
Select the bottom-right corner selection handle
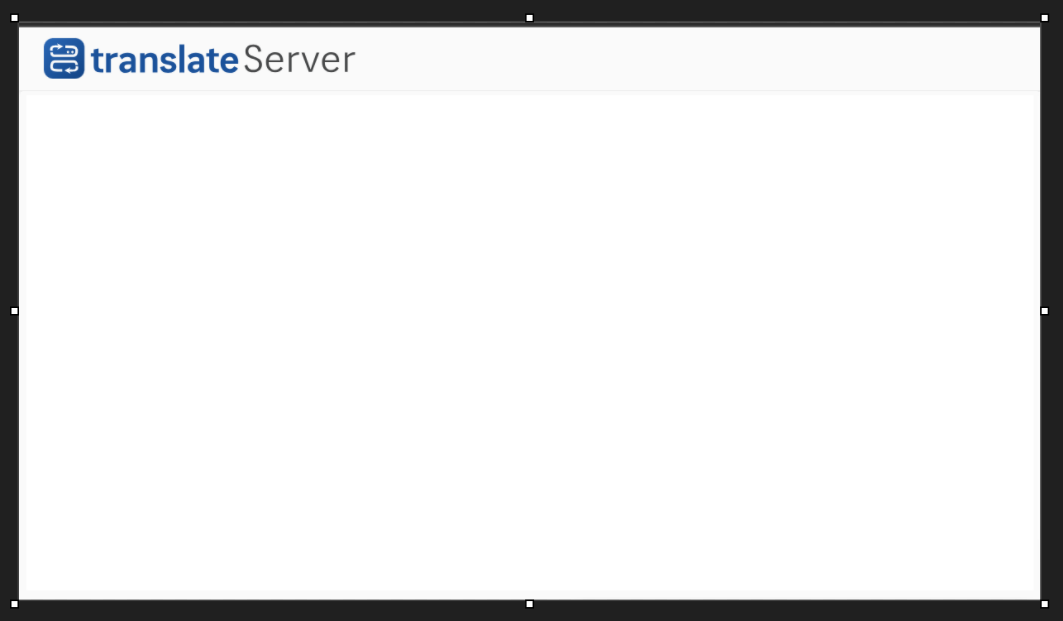click(1045, 604)
